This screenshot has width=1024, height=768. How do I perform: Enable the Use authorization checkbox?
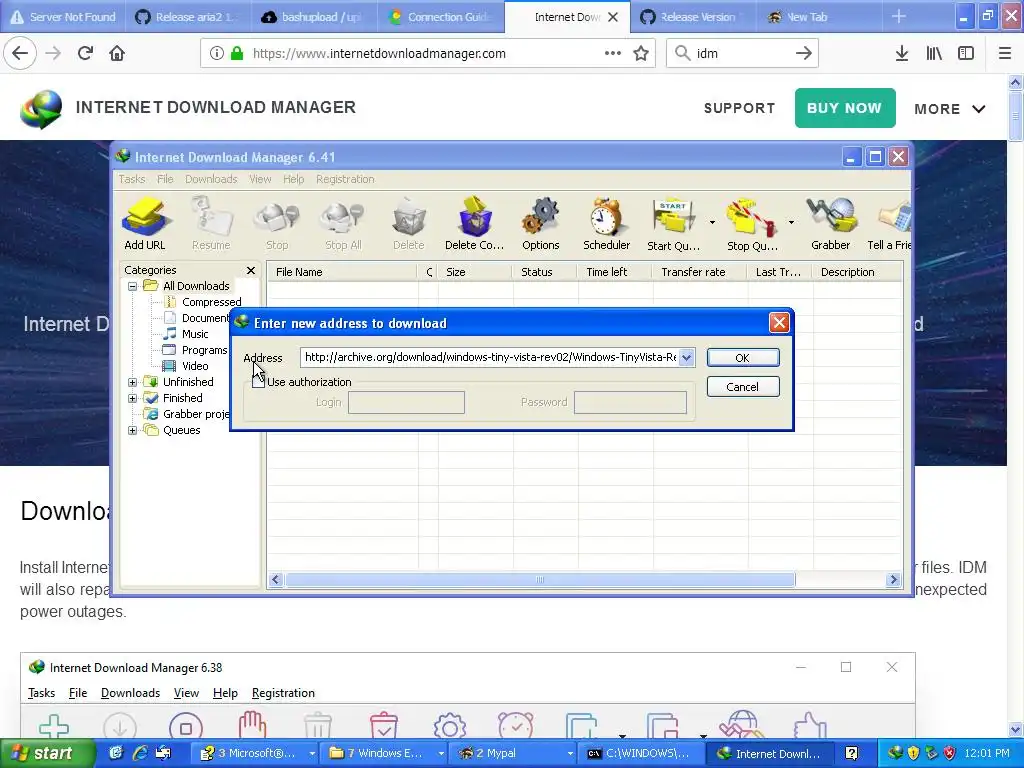click(x=259, y=381)
